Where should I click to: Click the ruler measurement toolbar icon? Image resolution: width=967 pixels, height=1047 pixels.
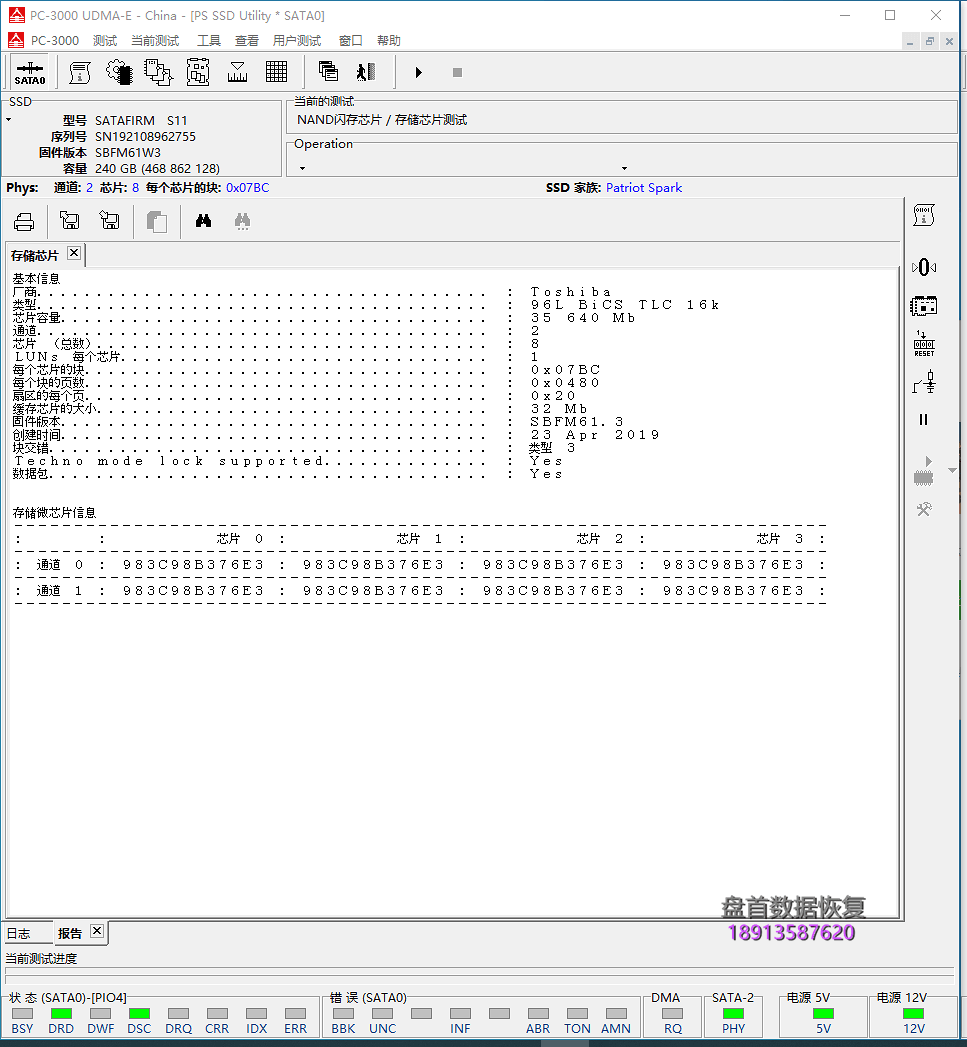[x=237, y=72]
